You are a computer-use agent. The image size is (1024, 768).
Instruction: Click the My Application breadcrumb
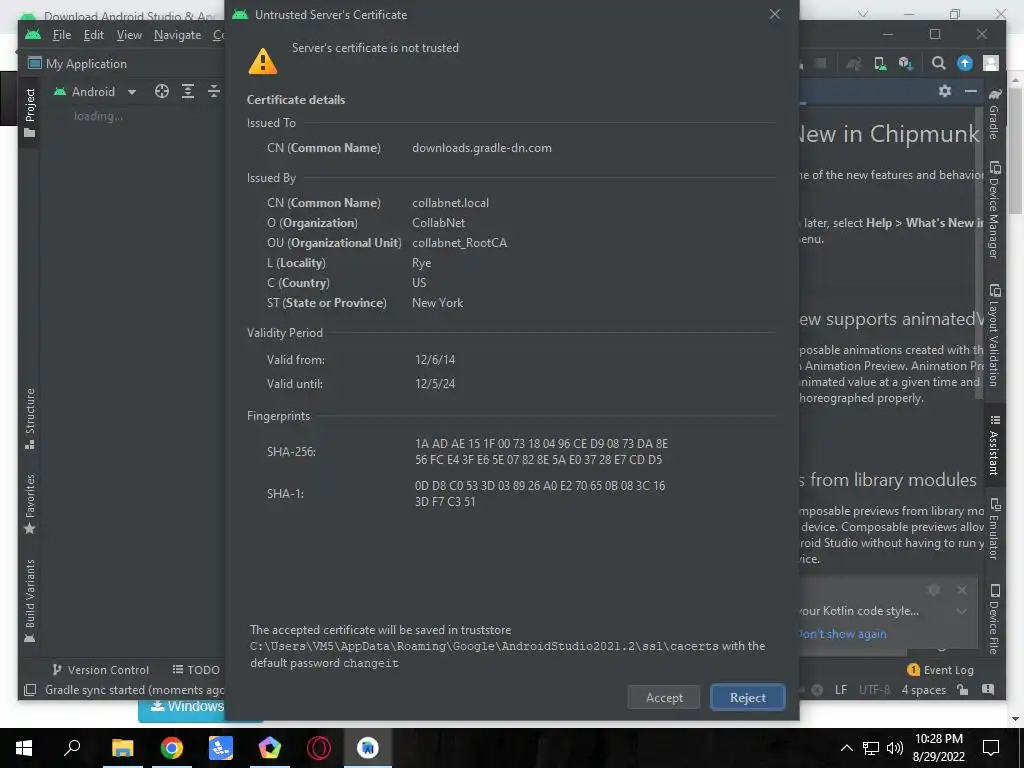click(78, 64)
